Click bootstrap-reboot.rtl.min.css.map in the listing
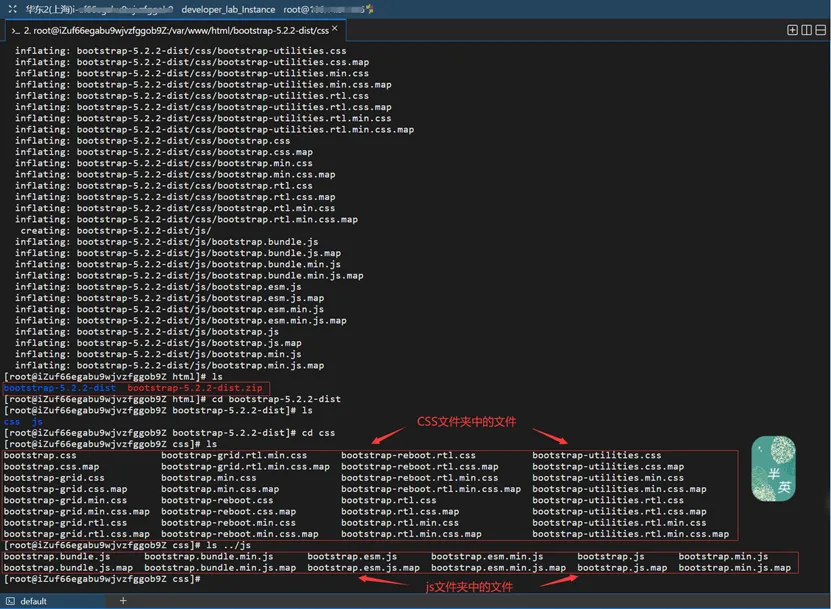Screen dimensions: 831x609 (431, 489)
